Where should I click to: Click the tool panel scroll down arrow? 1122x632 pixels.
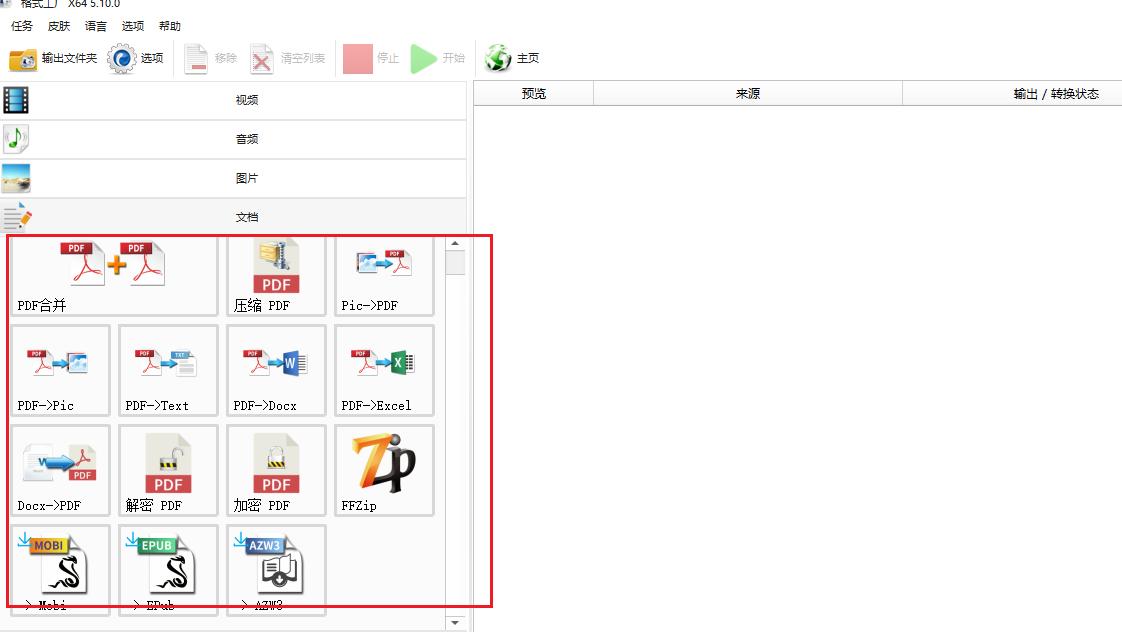455,623
